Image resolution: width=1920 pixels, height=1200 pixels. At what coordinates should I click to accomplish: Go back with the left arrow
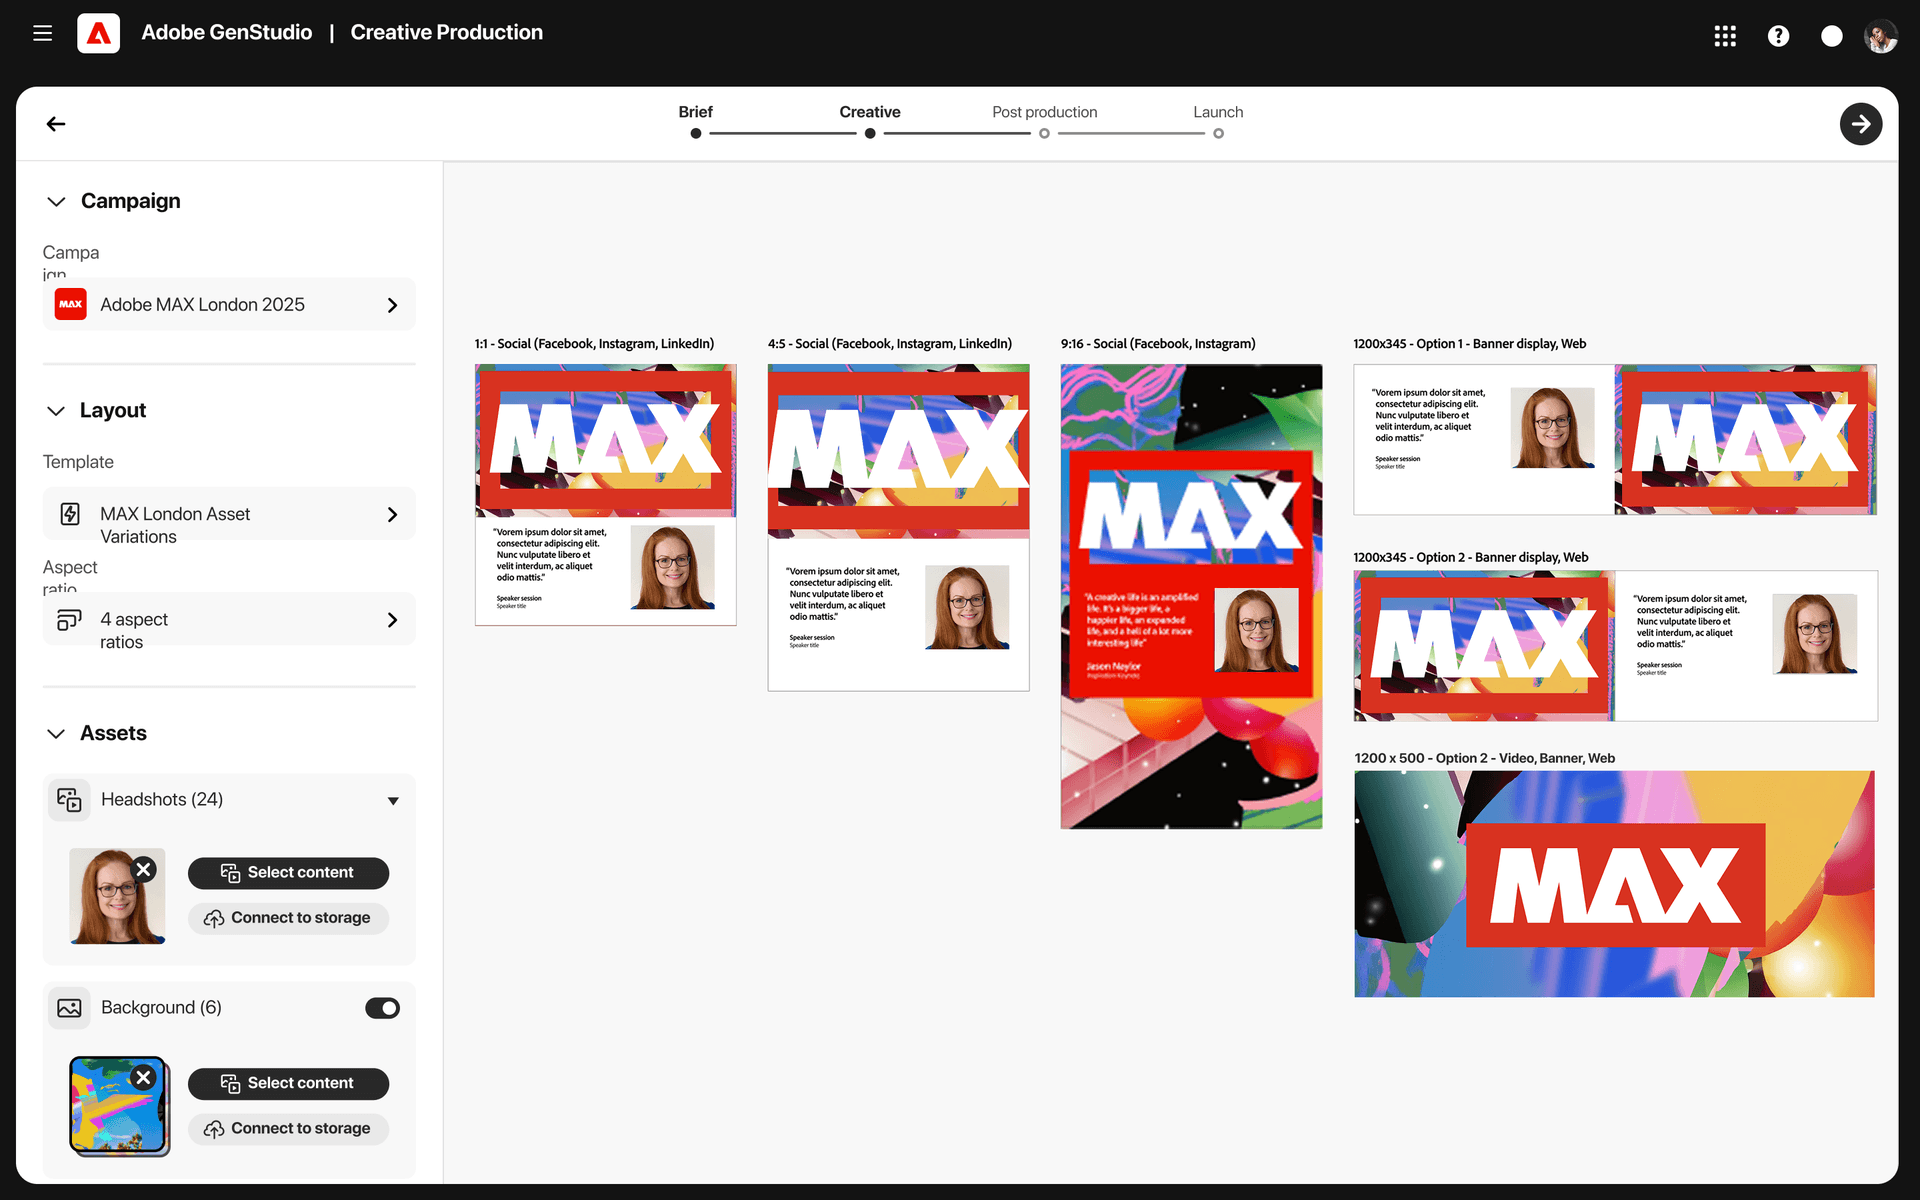(x=56, y=124)
